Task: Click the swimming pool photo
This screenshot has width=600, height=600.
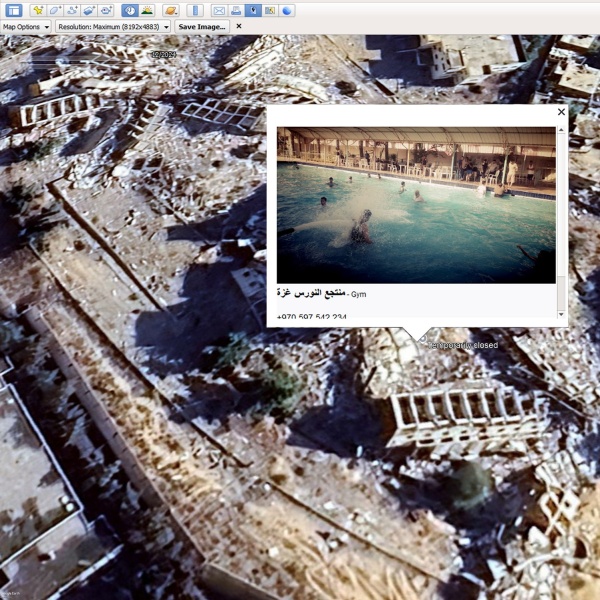Action: [415, 205]
